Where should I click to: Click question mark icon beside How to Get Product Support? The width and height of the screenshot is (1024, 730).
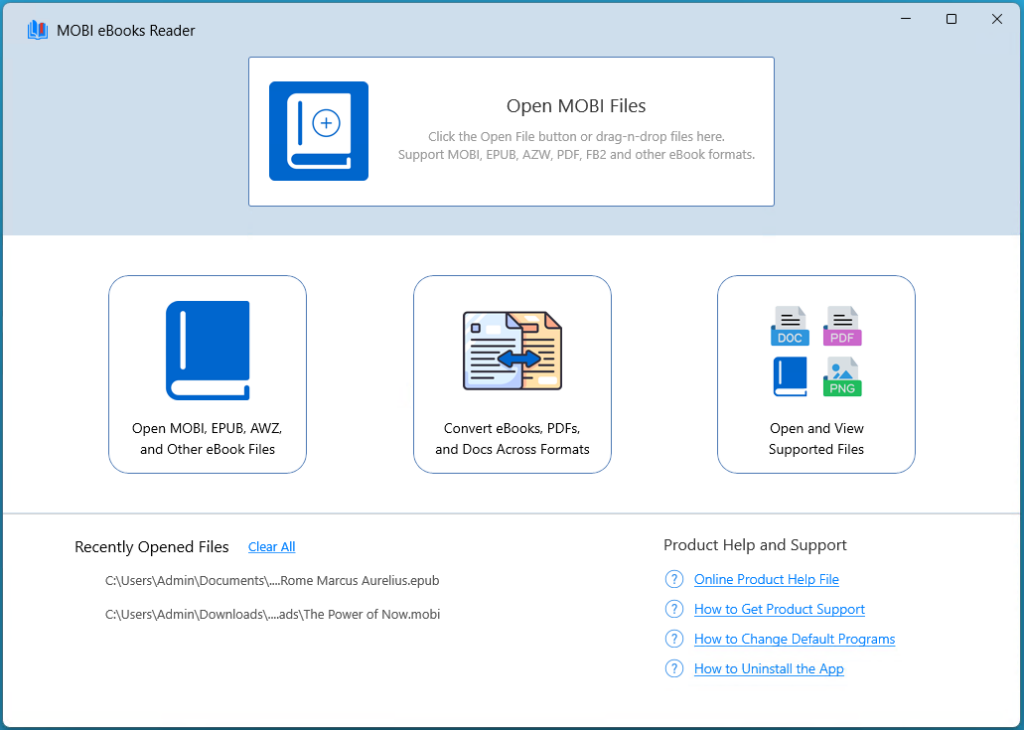[674, 609]
